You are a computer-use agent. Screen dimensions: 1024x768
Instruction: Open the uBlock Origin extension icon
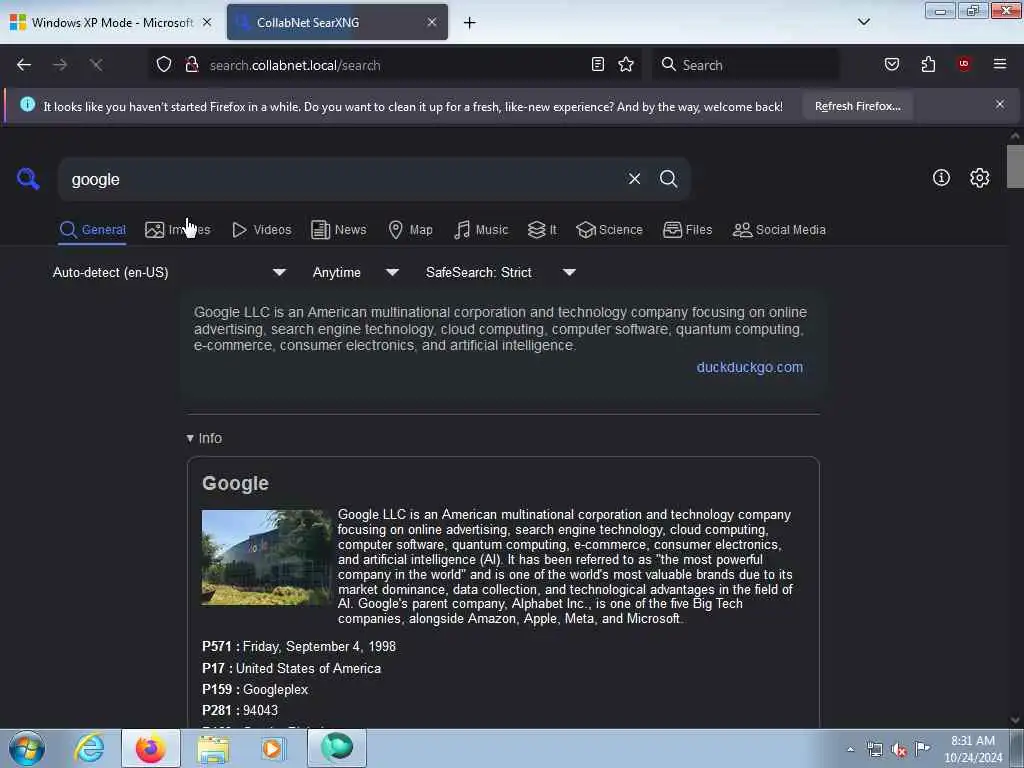(x=964, y=64)
